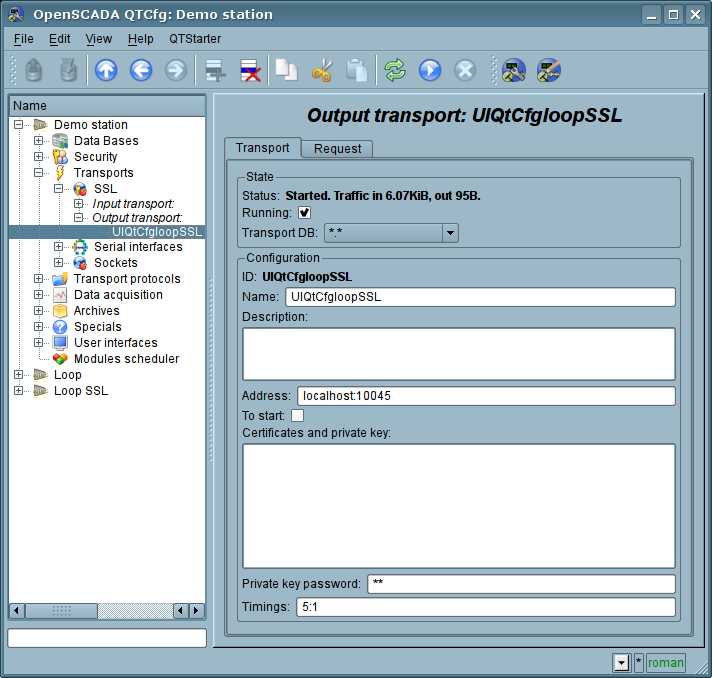Start periodic update with the play icon
Image resolution: width=712 pixels, height=678 pixels.
[x=430, y=70]
